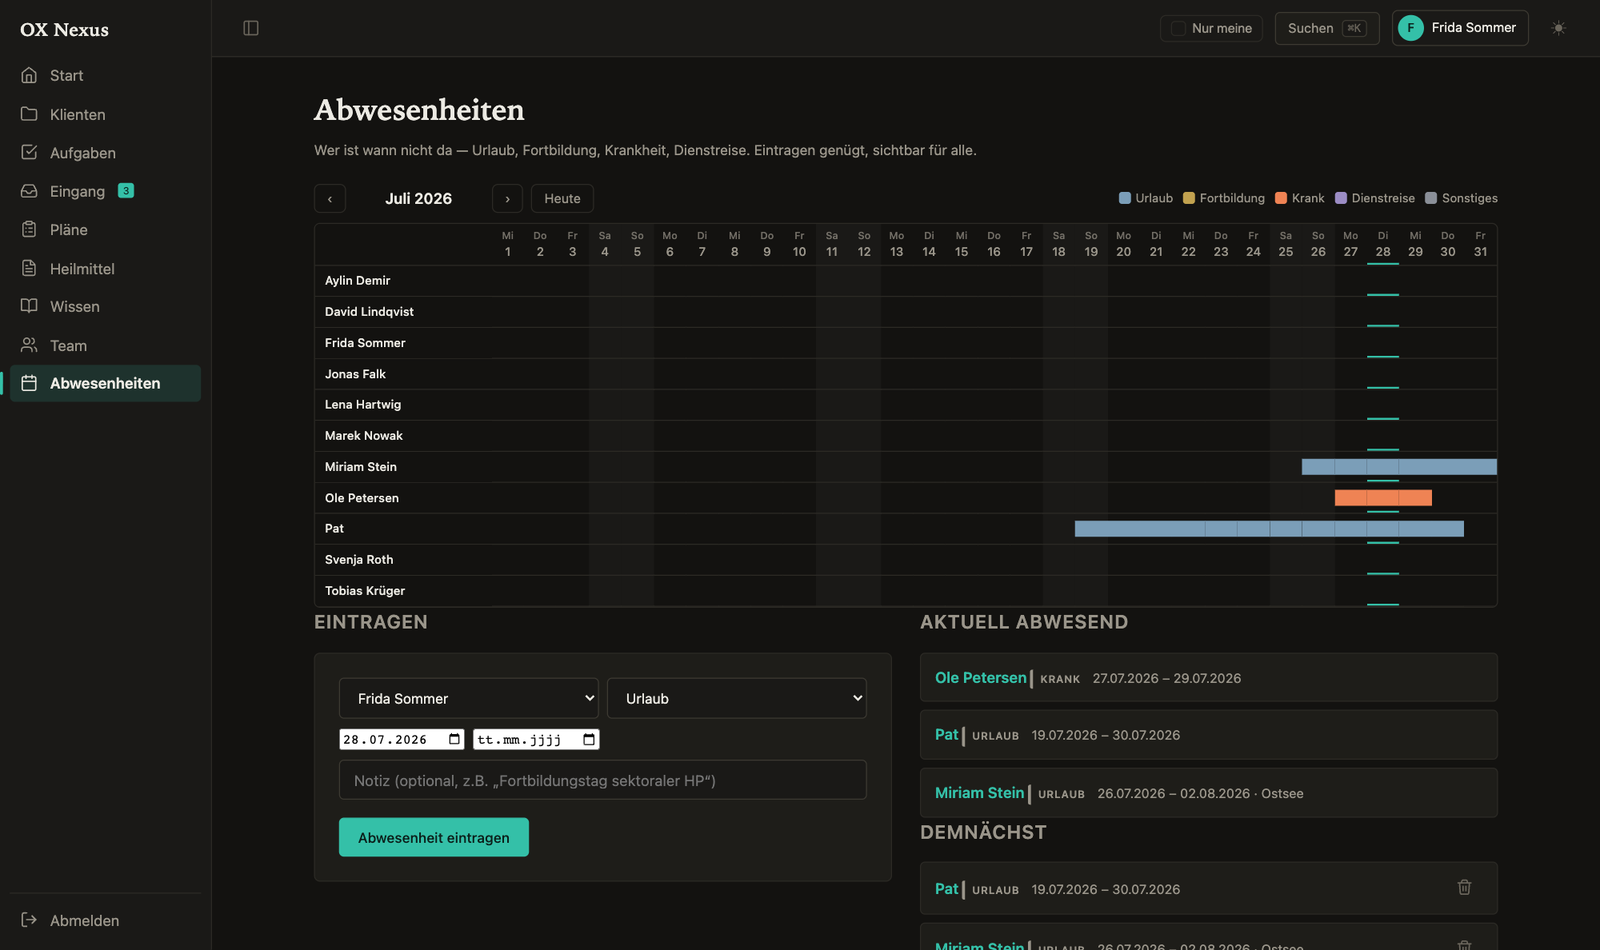The height and width of the screenshot is (950, 1600).
Task: Click Ole Petersen's orange Krank bar
Action: point(1383,497)
